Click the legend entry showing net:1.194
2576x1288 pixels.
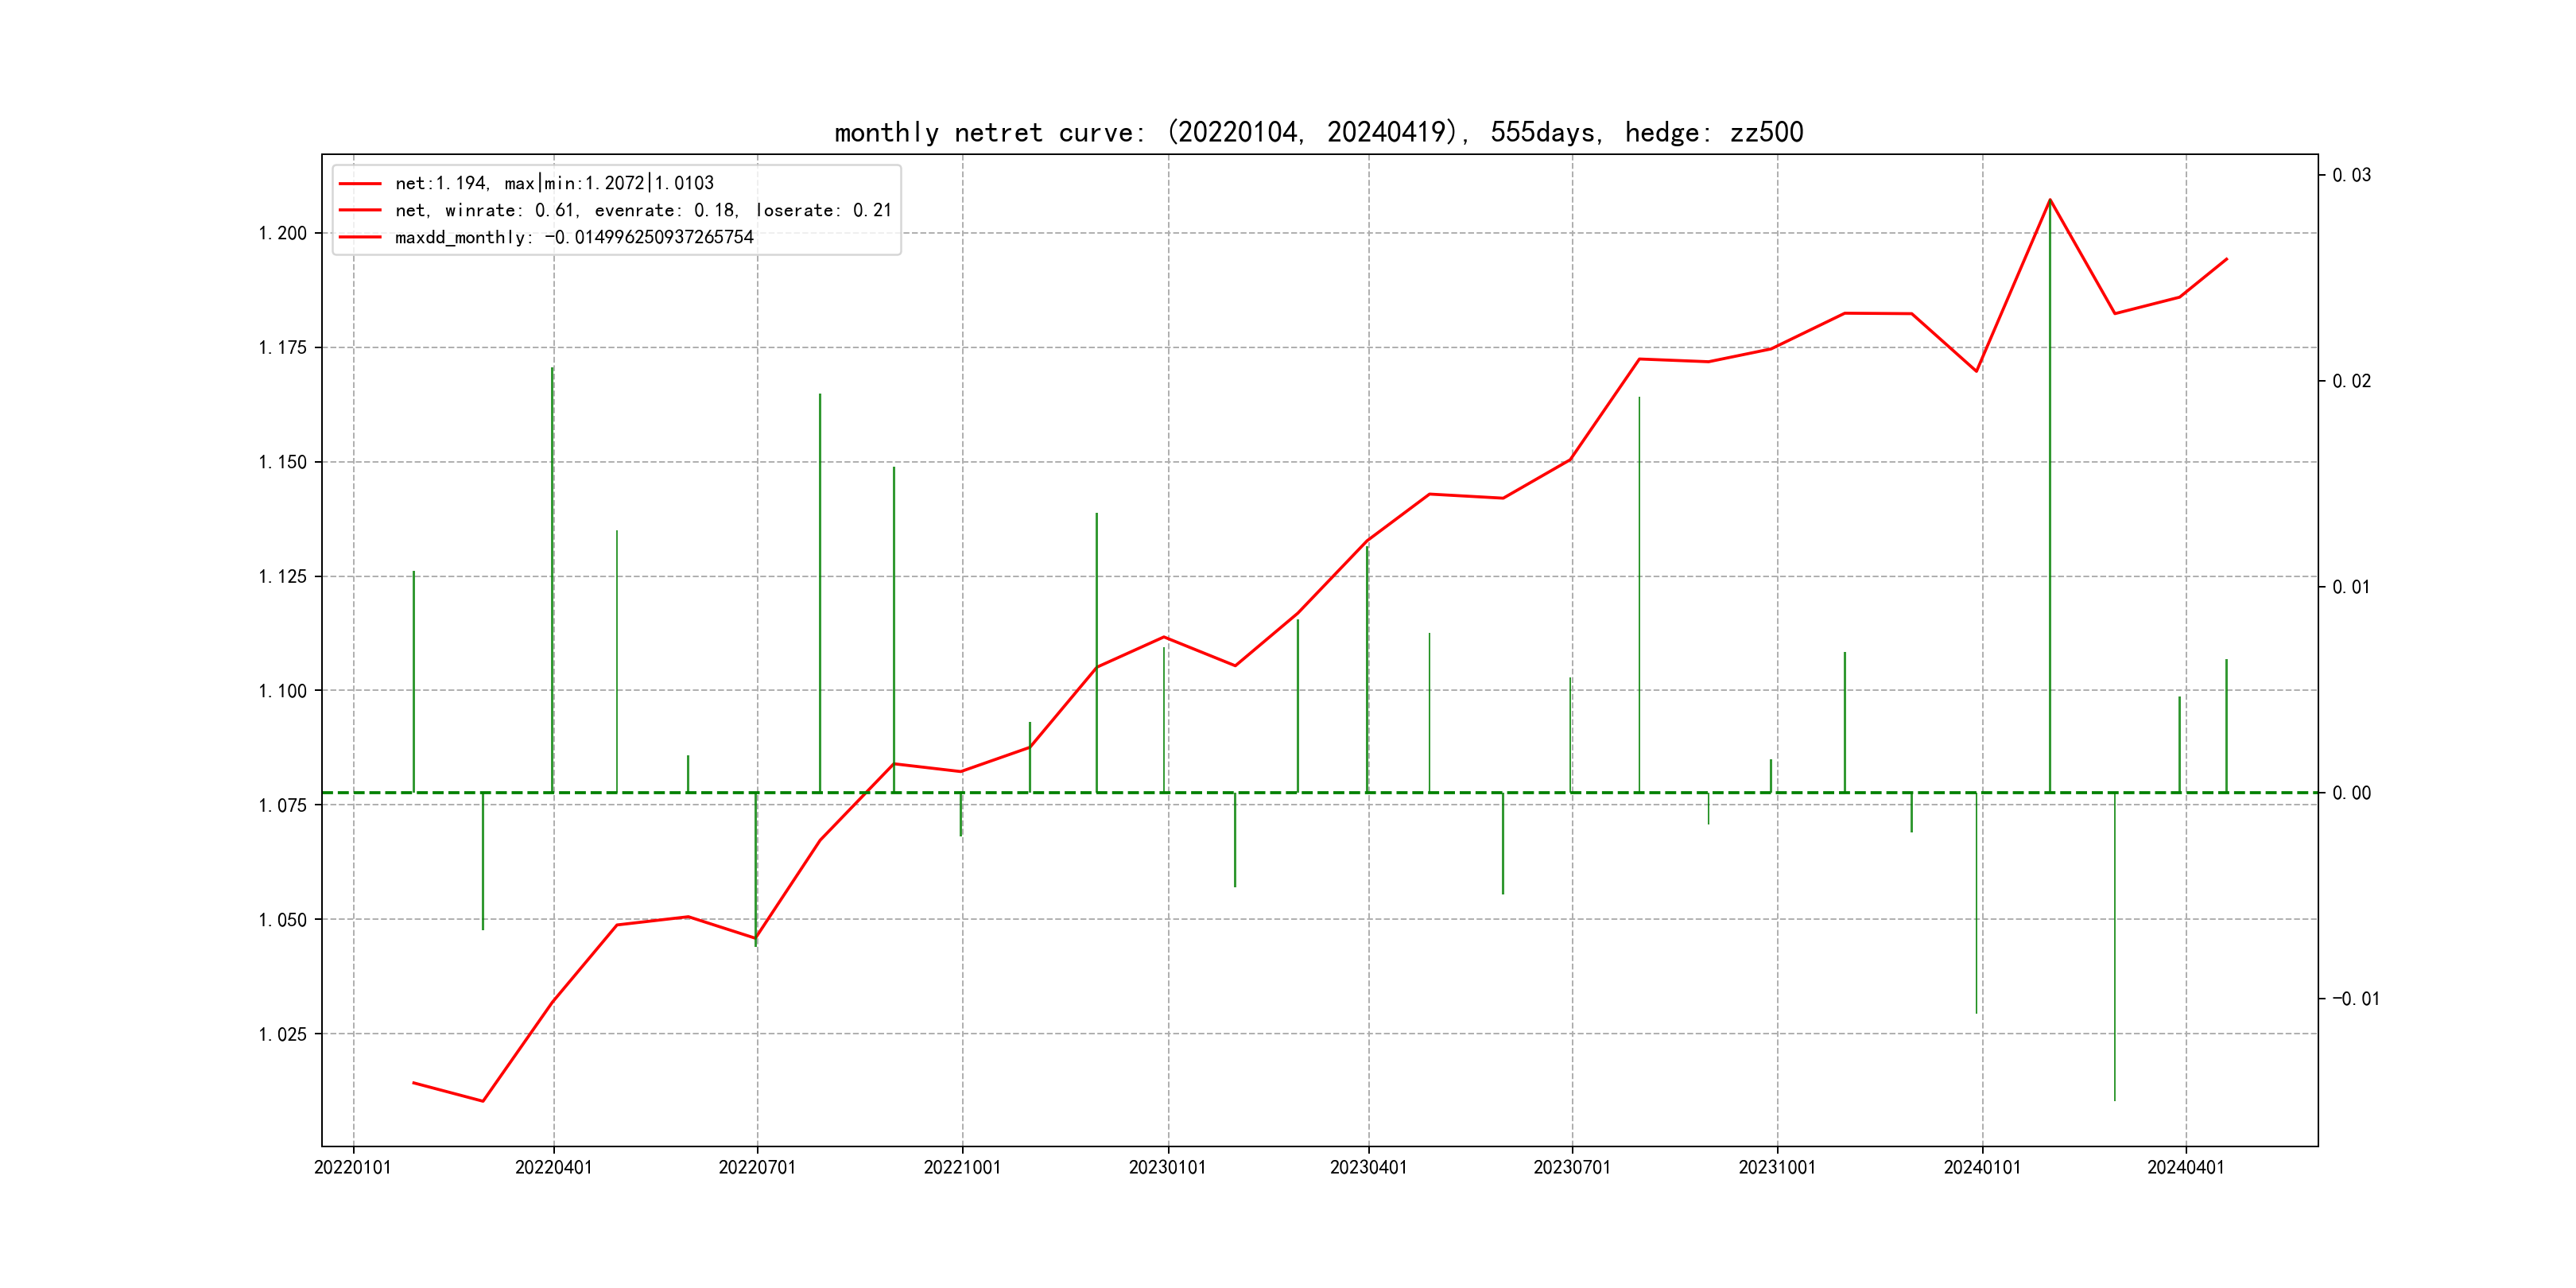point(554,183)
